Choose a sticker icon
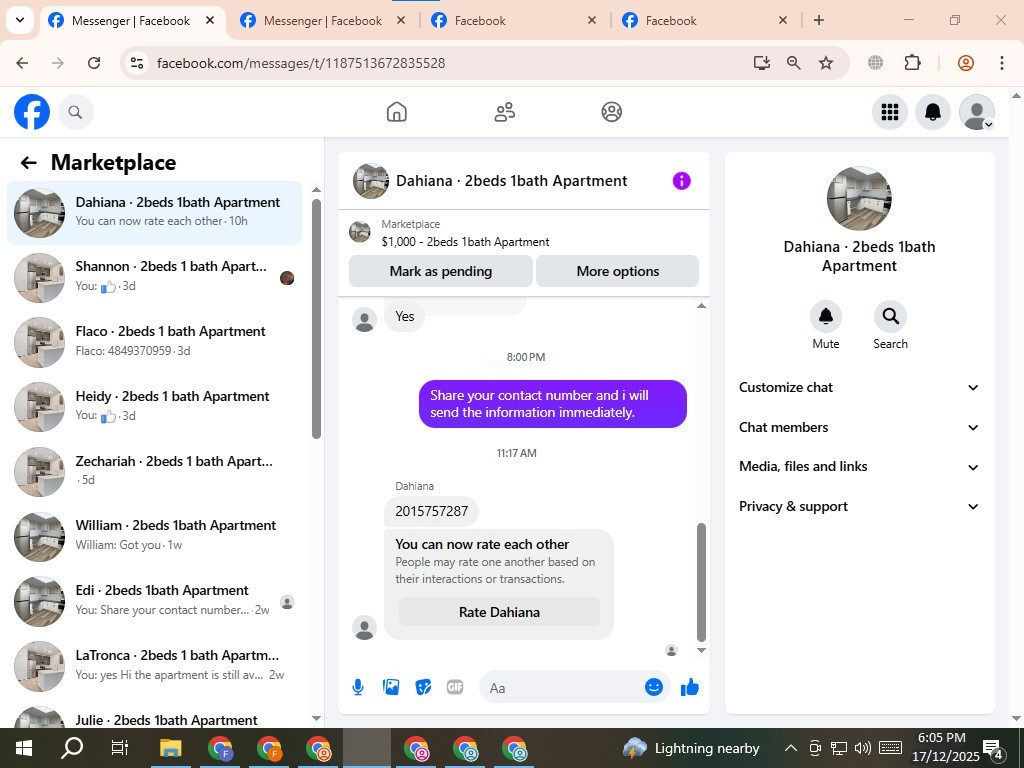The width and height of the screenshot is (1024, 768). click(423, 687)
